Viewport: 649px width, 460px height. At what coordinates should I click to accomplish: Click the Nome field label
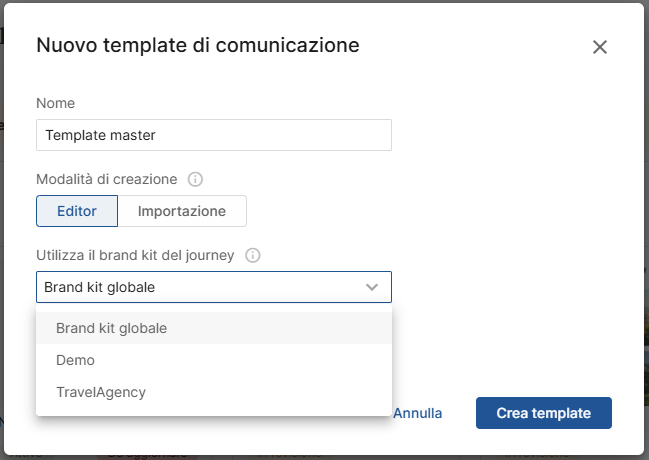[56, 103]
